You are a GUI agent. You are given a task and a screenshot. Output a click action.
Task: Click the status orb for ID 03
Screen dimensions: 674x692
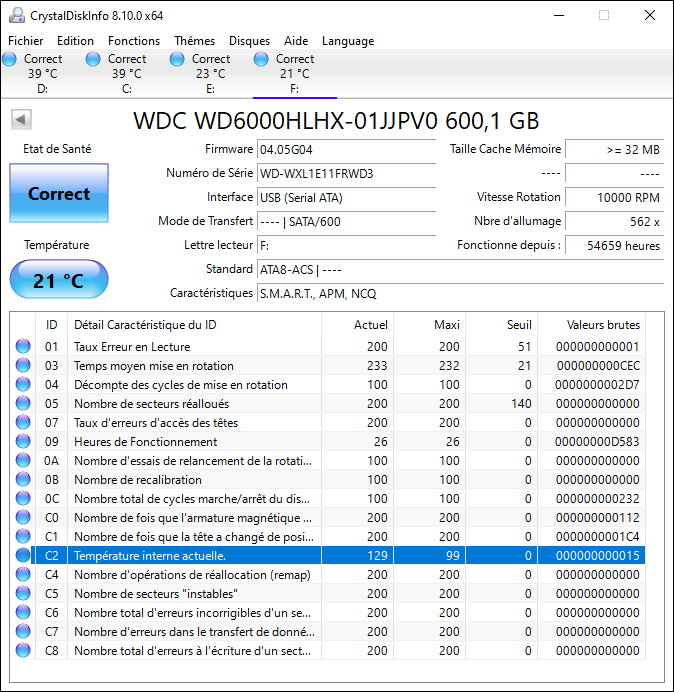23,365
